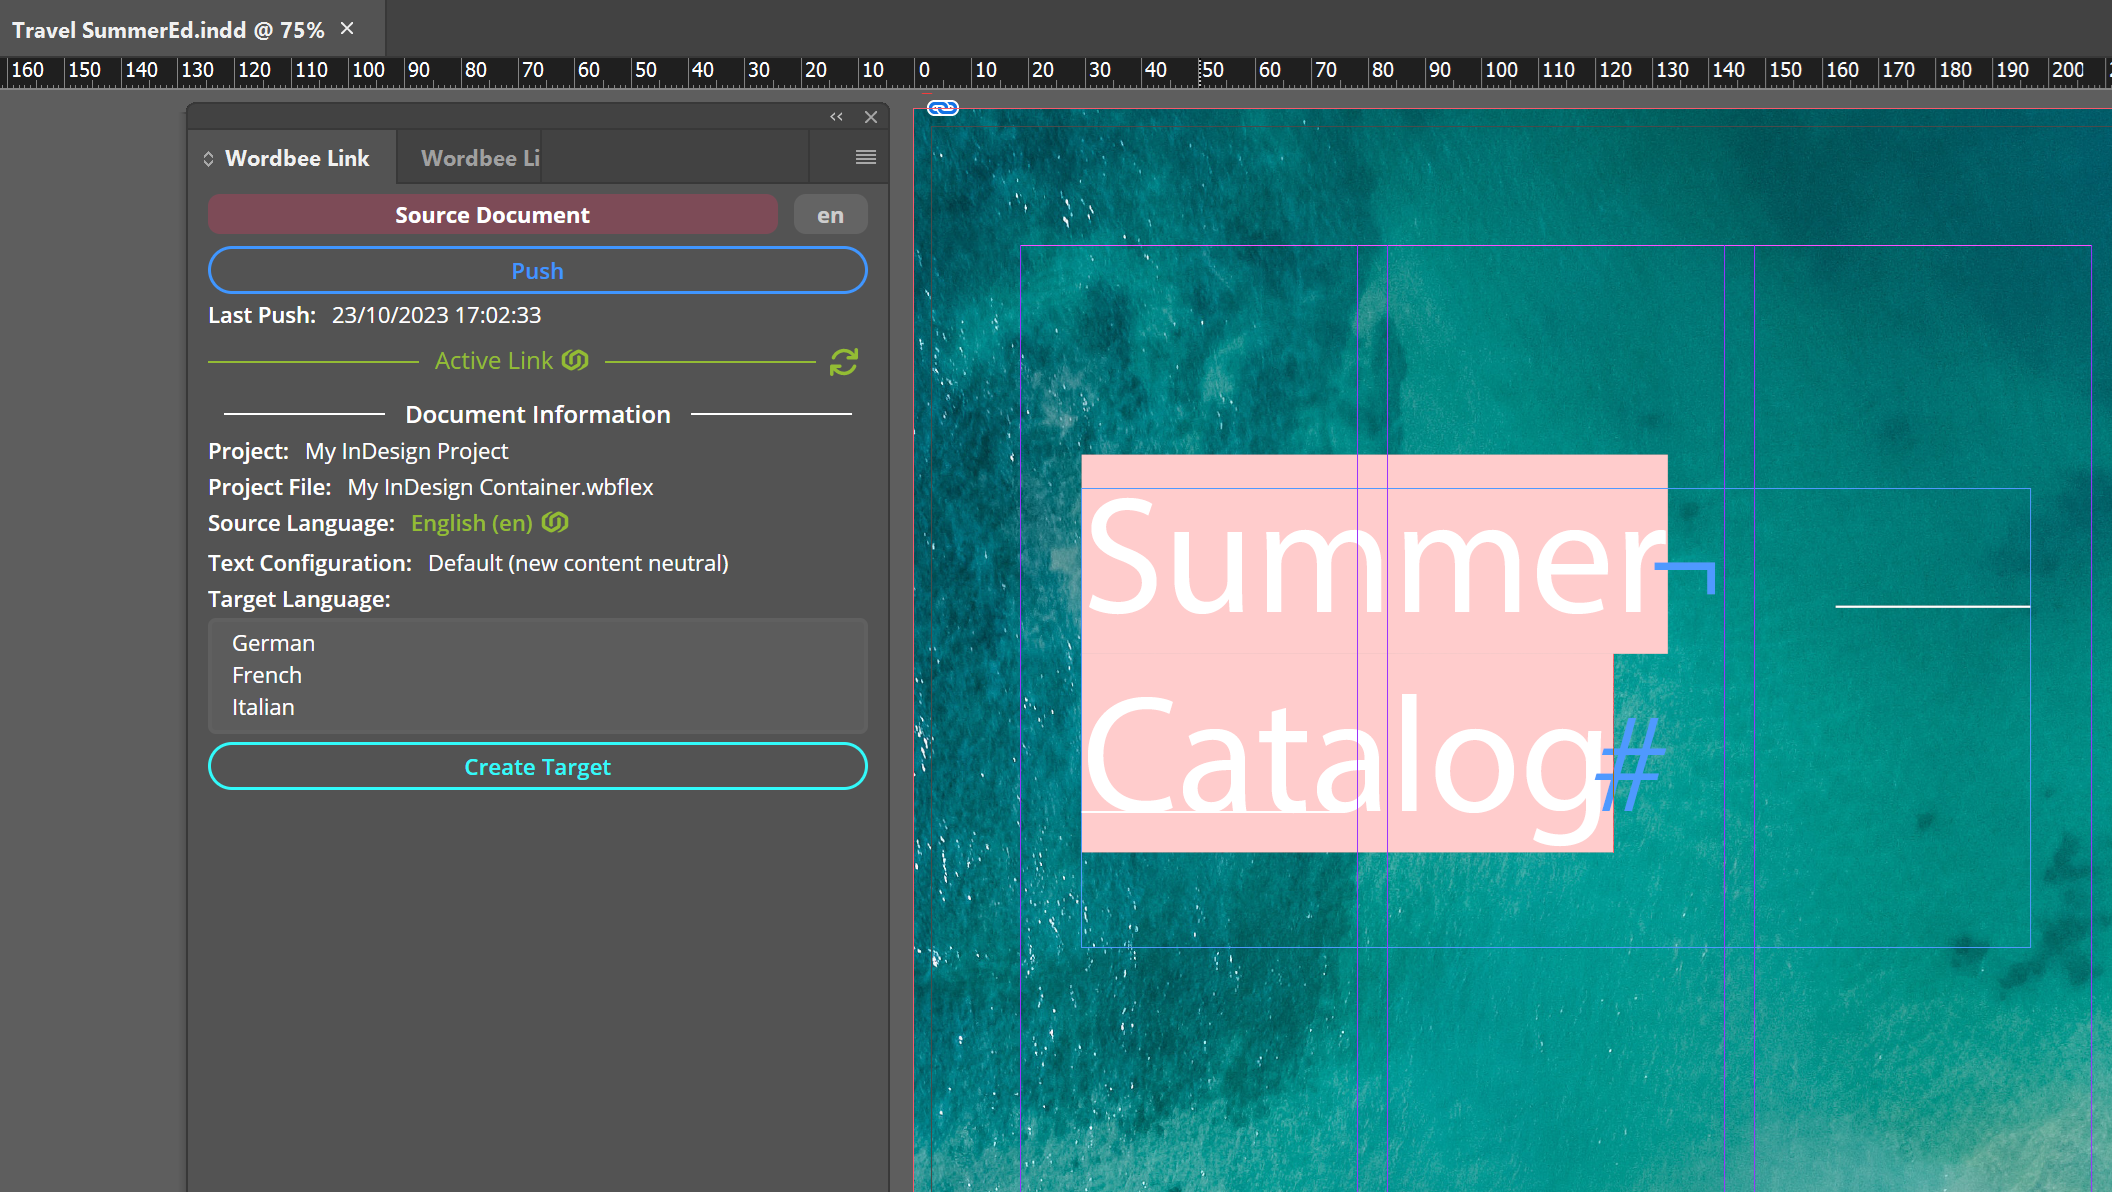Select the Wordbee Link tab
This screenshot has height=1192, width=2112.
click(297, 158)
